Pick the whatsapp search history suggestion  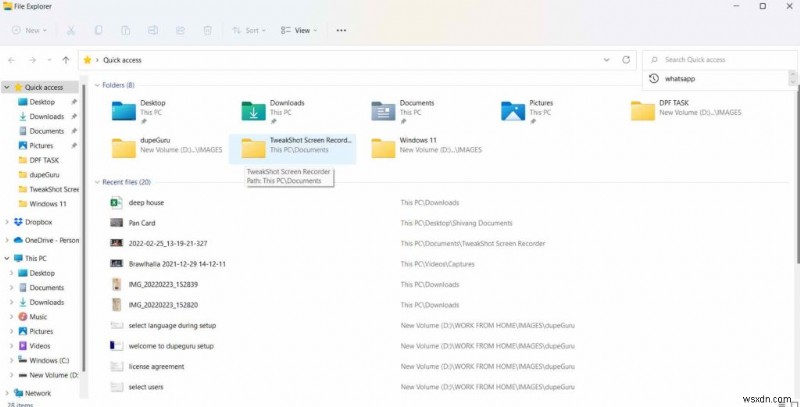pyautogui.click(x=716, y=79)
